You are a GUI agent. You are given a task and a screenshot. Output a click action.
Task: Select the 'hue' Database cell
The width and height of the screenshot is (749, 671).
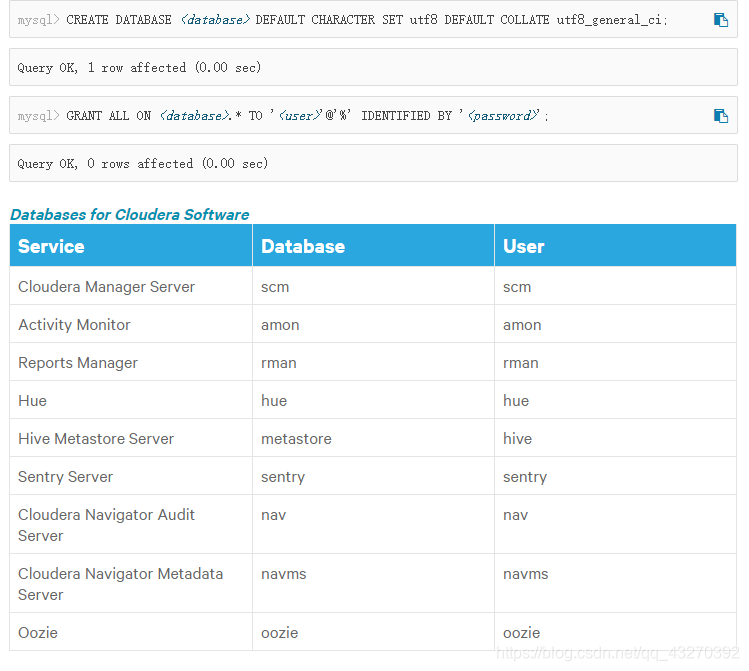click(373, 400)
